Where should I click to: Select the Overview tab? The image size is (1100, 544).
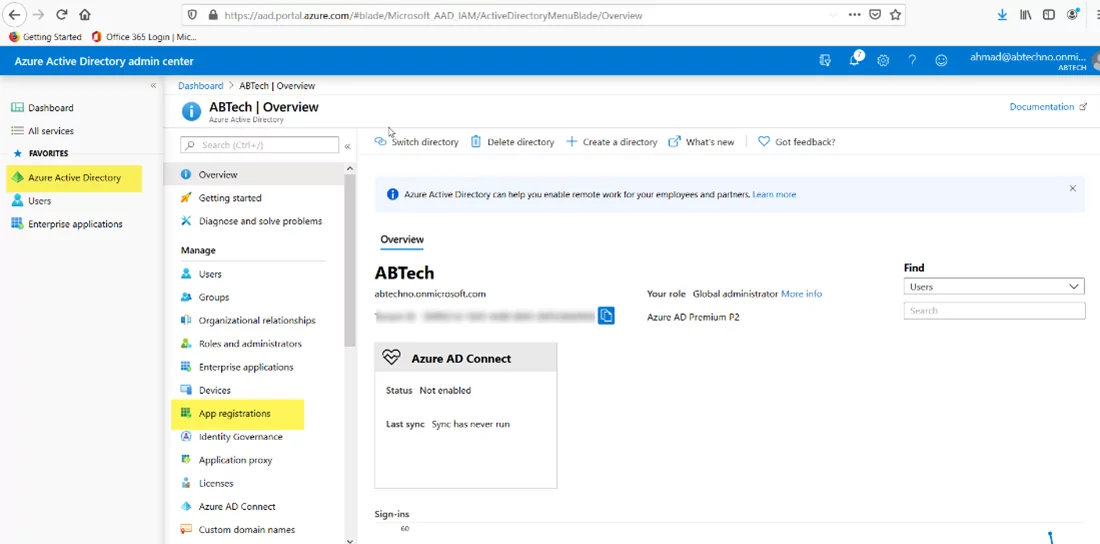(x=402, y=240)
